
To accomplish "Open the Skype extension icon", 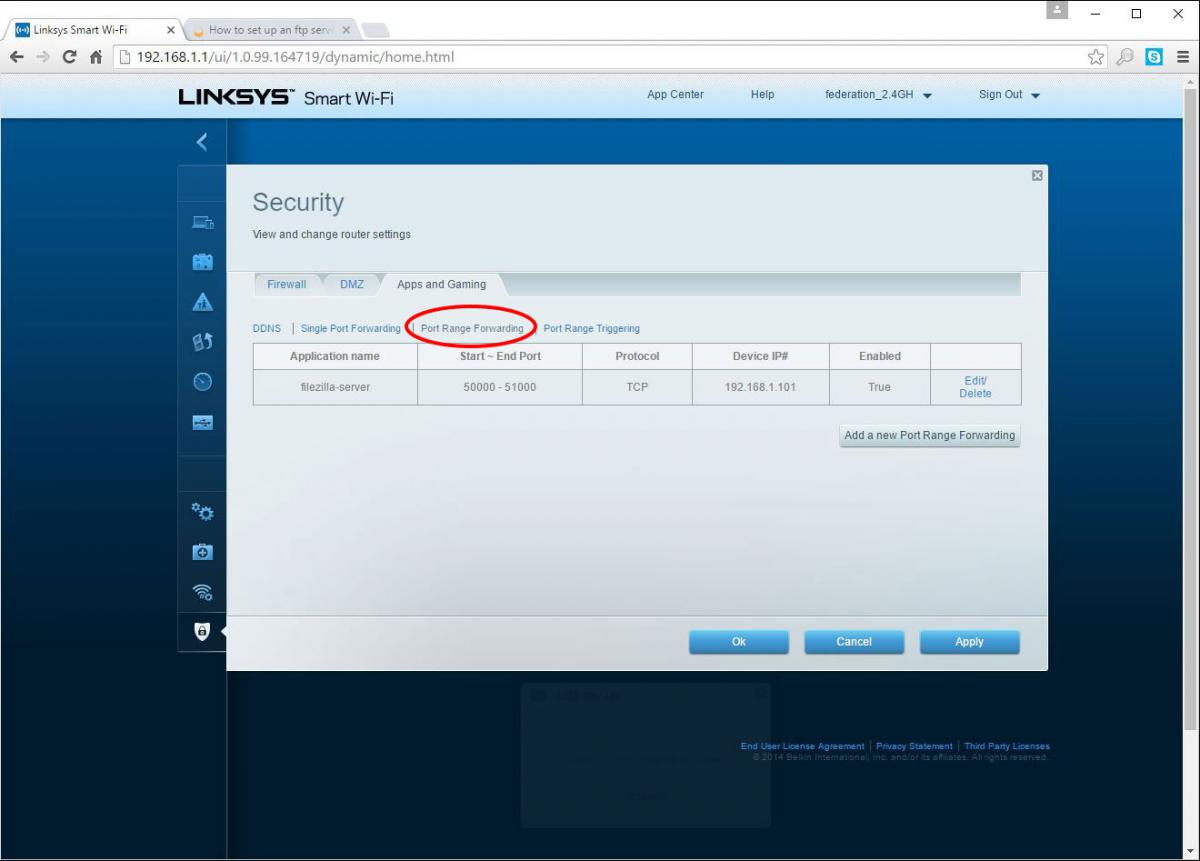I will pos(1155,57).
